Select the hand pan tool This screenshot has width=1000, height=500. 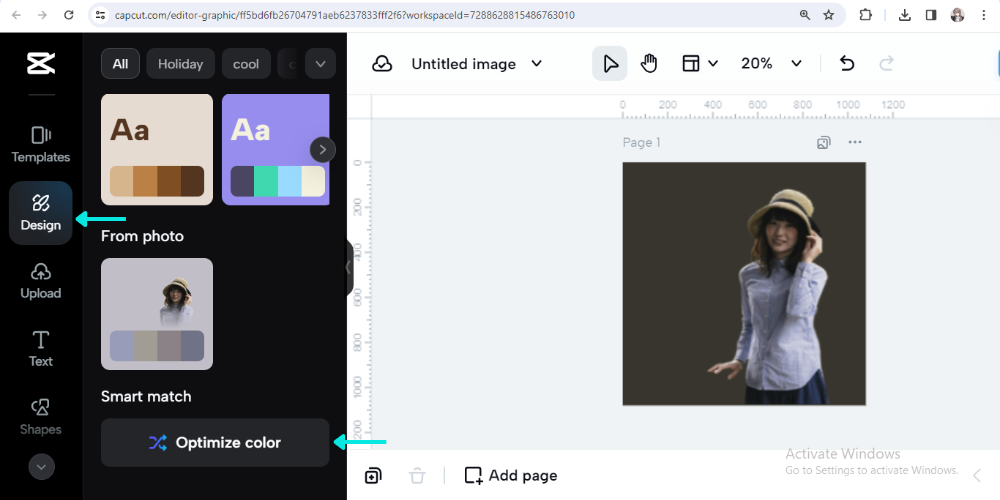[x=649, y=63]
